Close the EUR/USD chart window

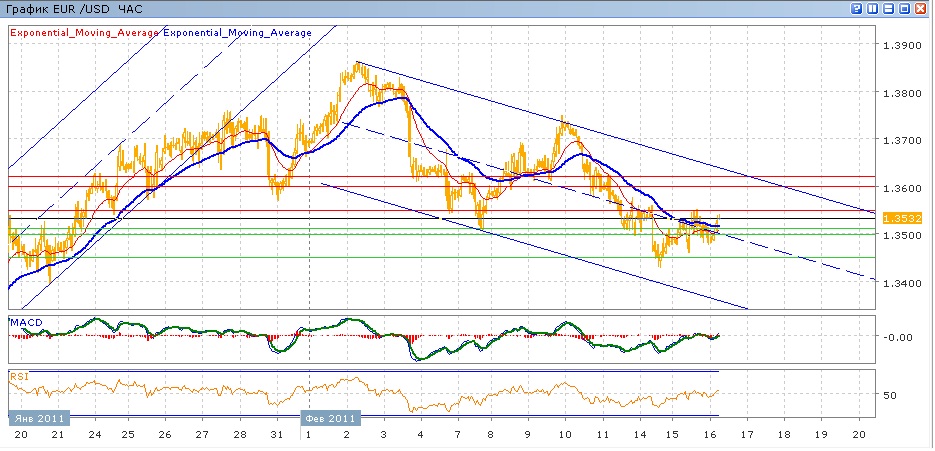921,8
